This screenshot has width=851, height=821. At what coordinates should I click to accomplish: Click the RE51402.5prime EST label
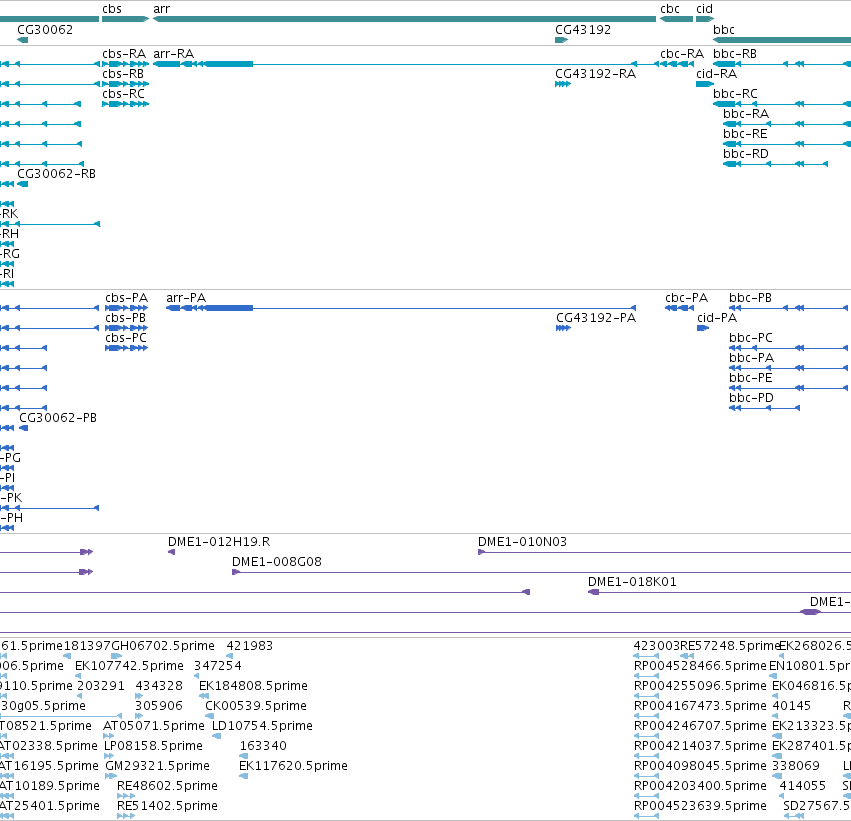click(x=167, y=807)
